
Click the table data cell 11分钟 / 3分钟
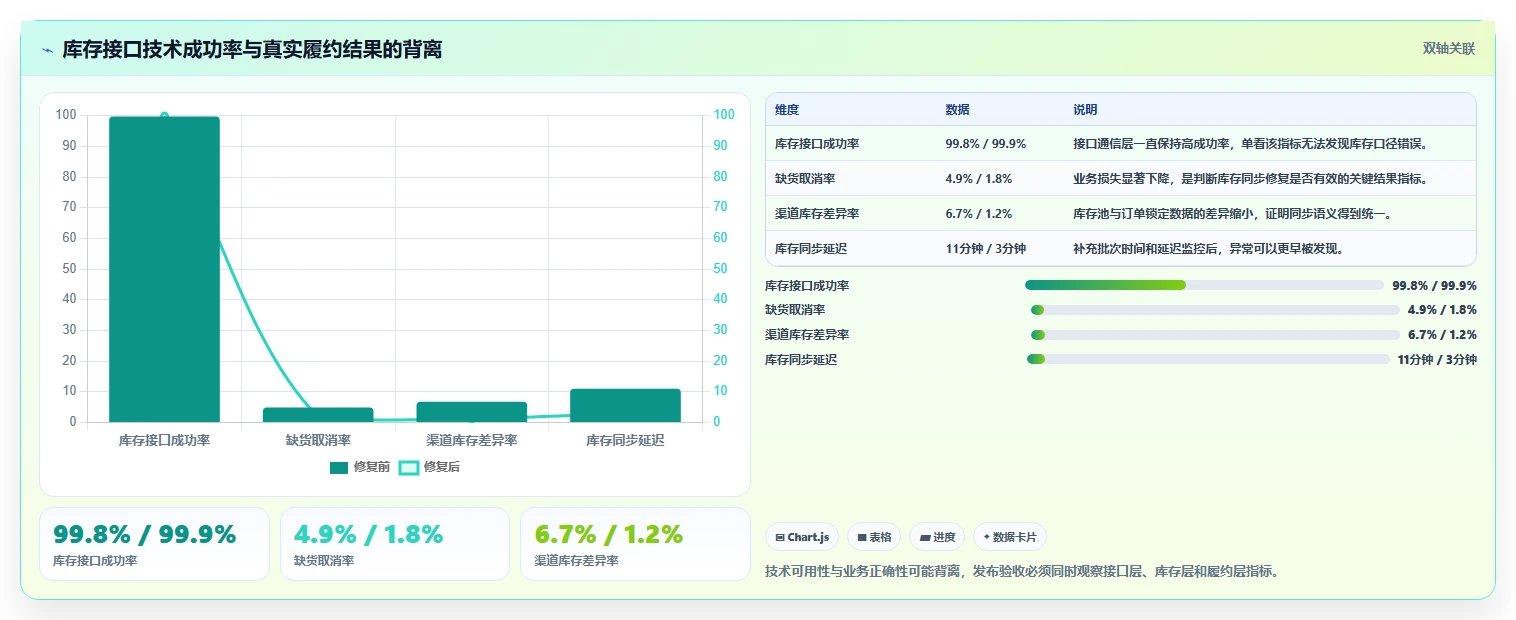pos(985,249)
